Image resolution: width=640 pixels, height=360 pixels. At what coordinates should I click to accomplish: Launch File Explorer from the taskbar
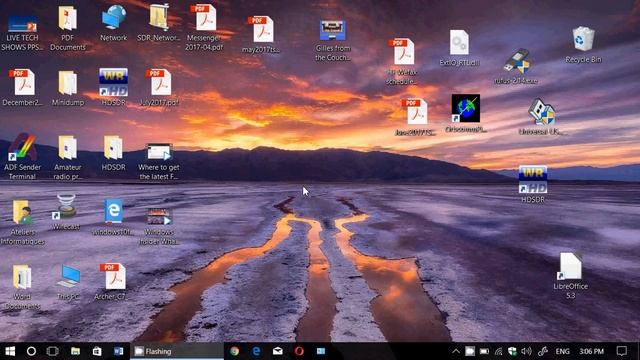click(x=75, y=351)
